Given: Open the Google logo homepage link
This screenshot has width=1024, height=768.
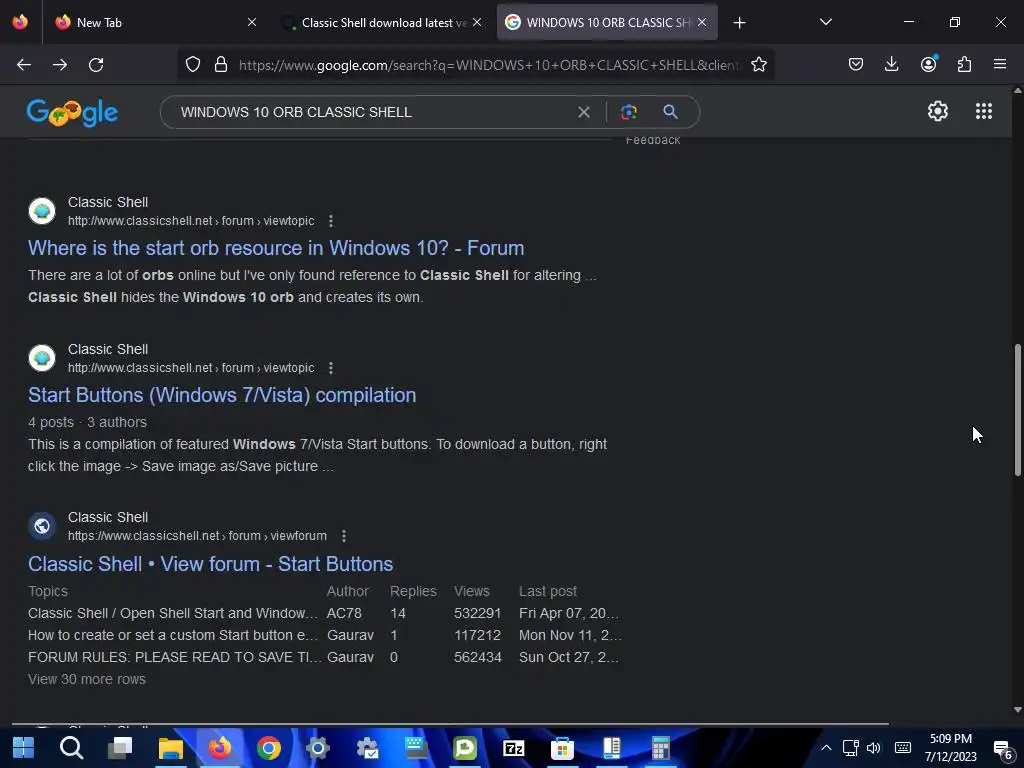Looking at the screenshot, I should (x=72, y=112).
